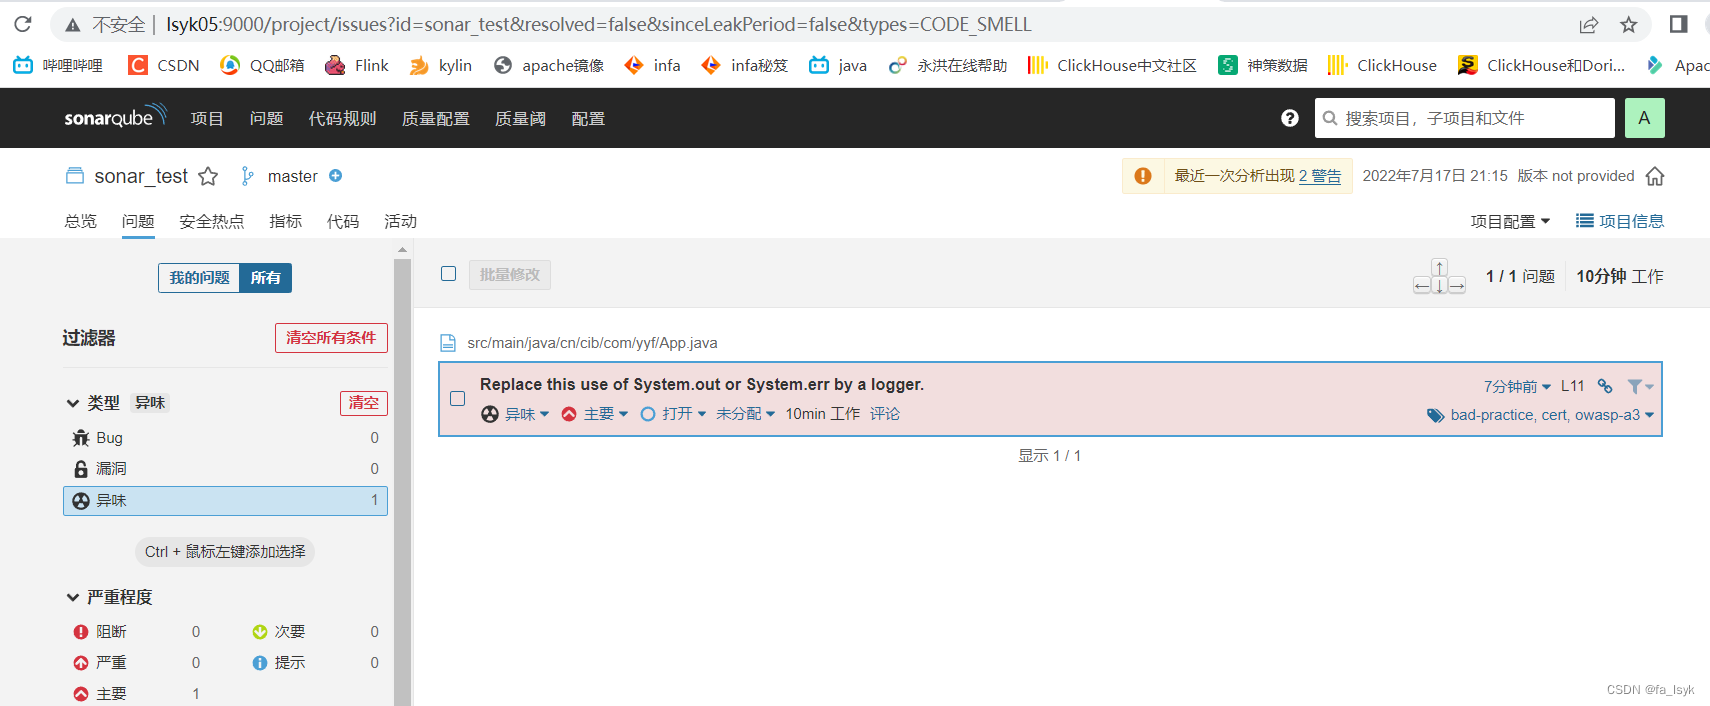The height and width of the screenshot is (706, 1710).
Task: Open 质量配置 in top navigation
Action: click(436, 118)
